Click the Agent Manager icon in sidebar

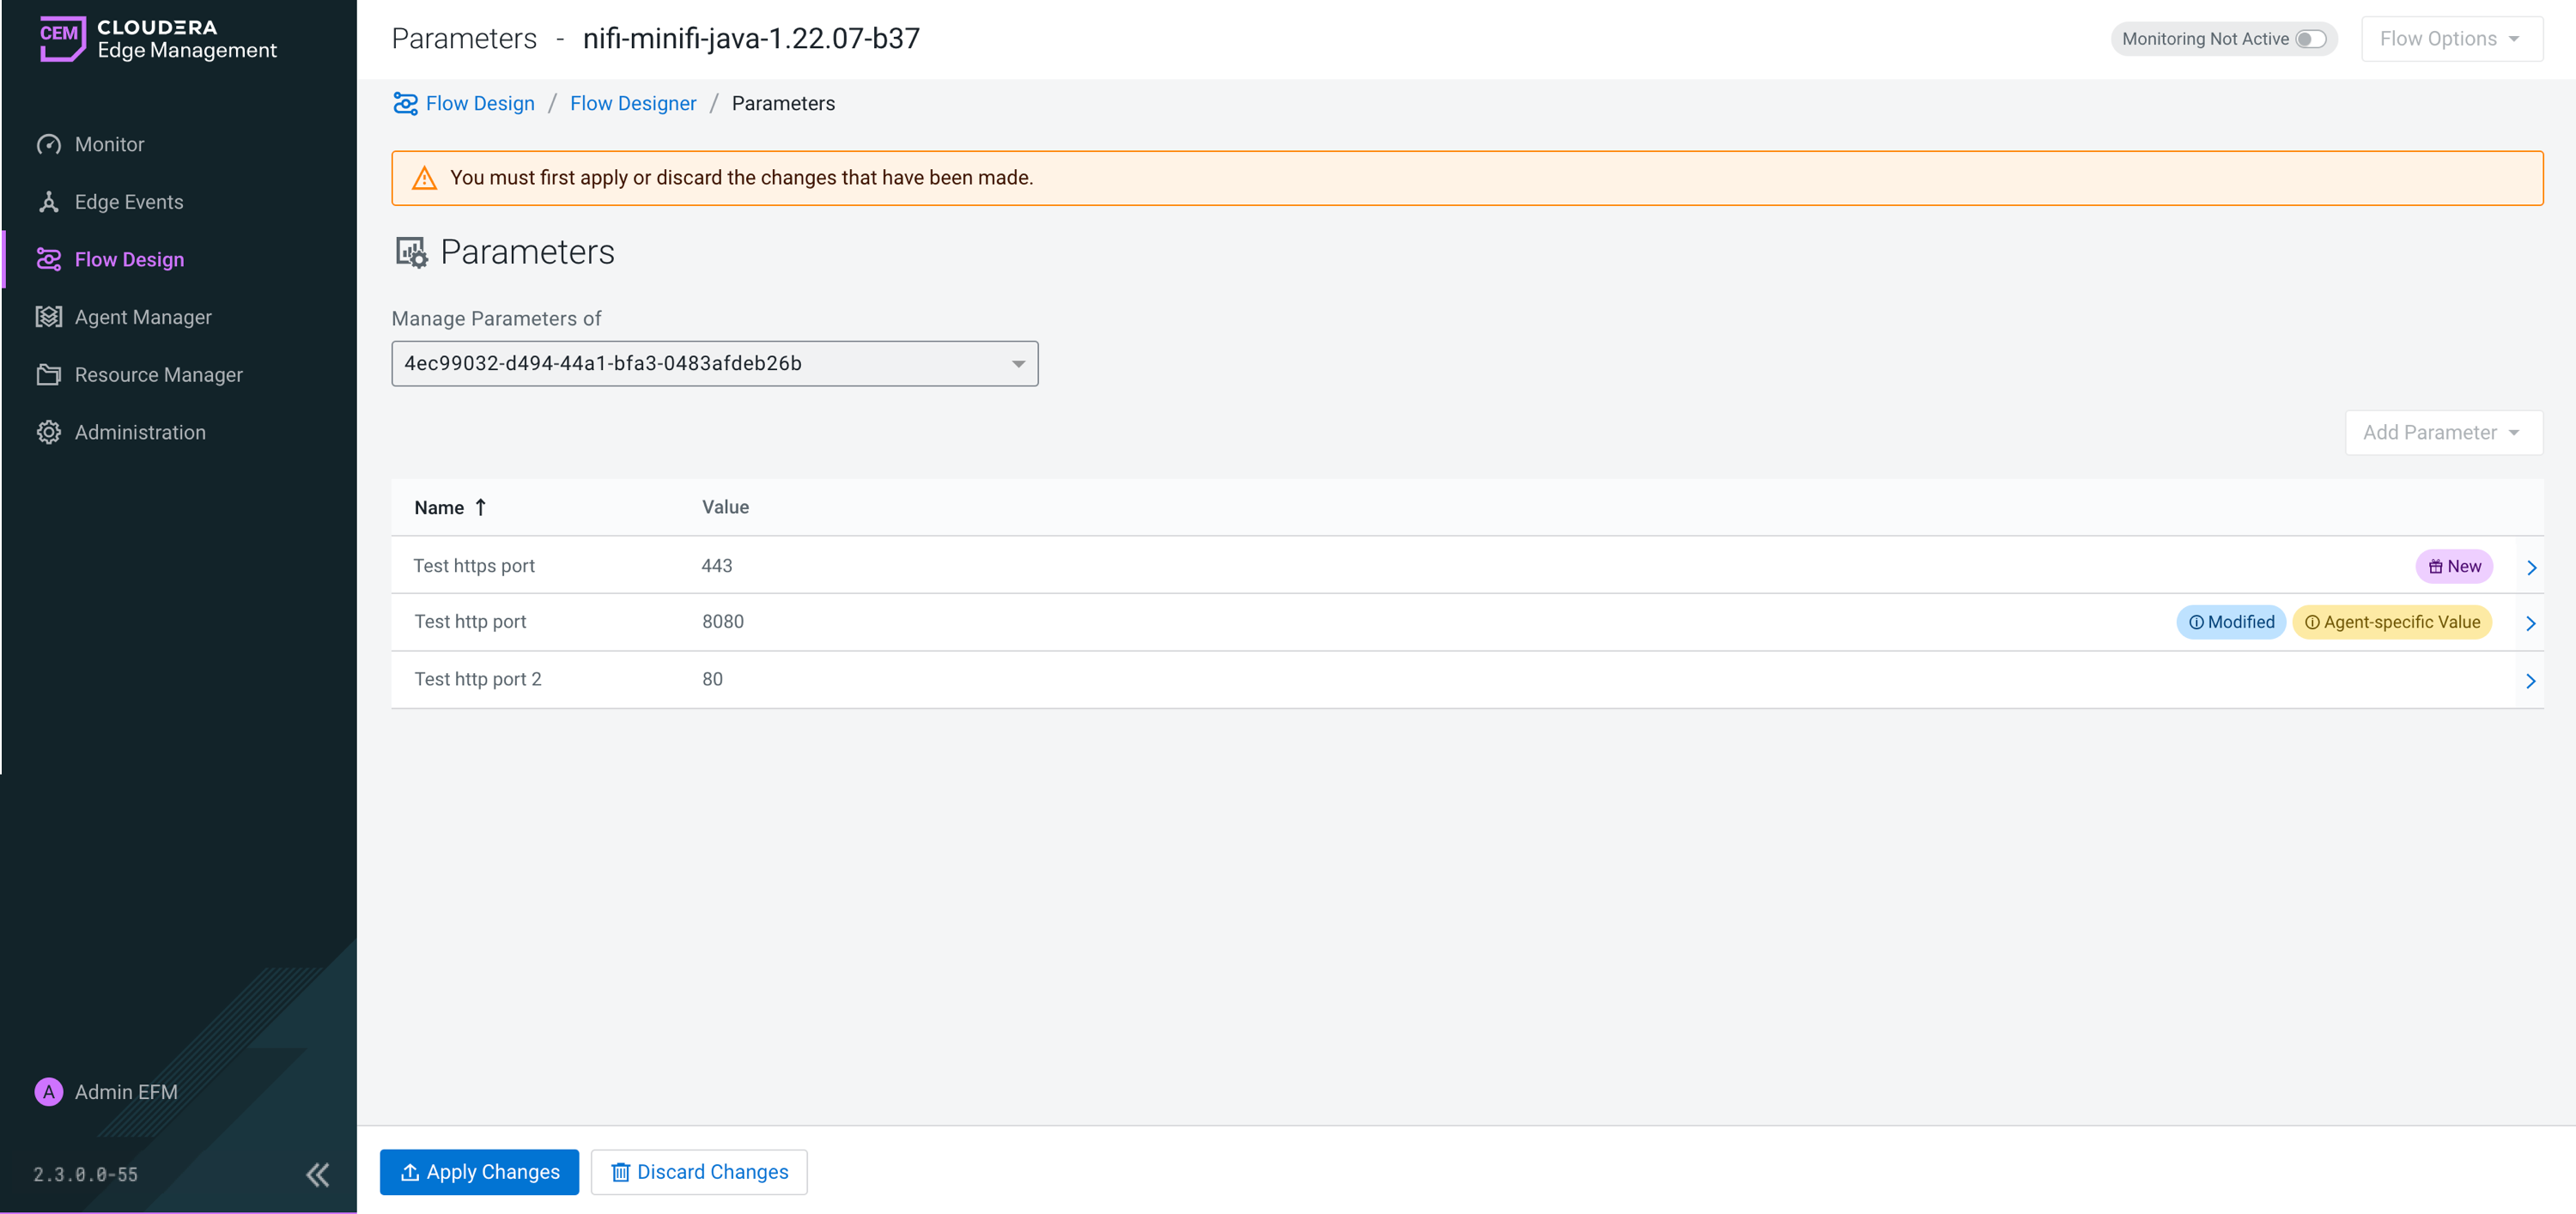coord(48,317)
